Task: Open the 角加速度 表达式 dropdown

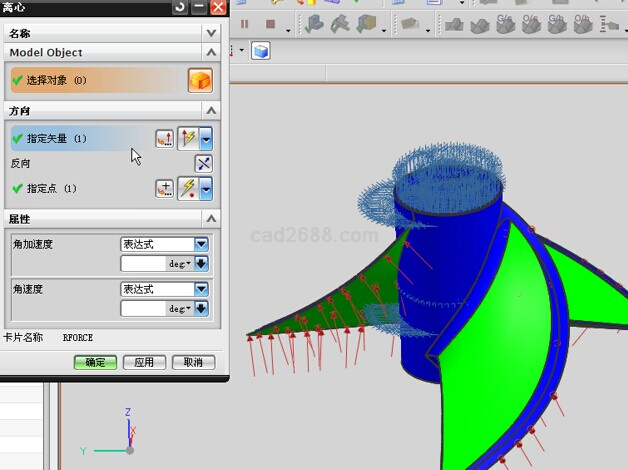Action: (x=201, y=244)
